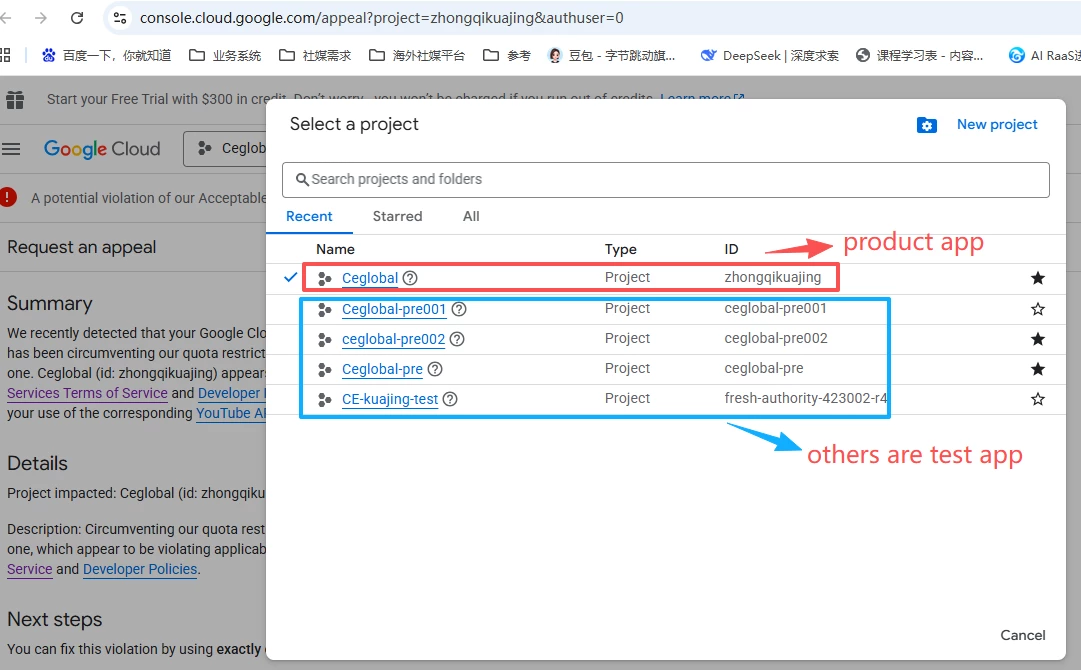Click the fresh-authority-423002-r4 ID cell
The height and width of the screenshot is (670, 1081).
(805, 398)
